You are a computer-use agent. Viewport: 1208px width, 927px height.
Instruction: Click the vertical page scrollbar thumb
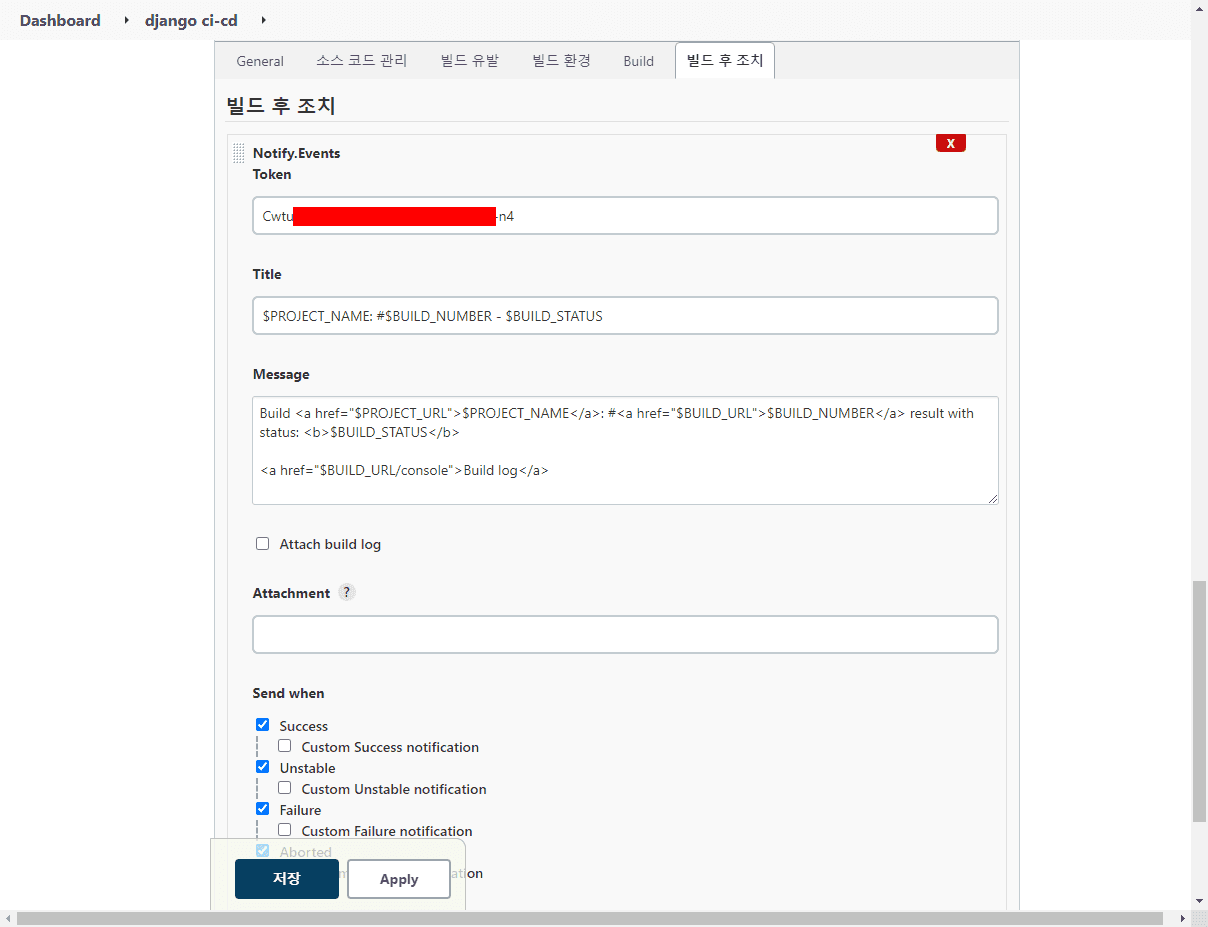coord(1199,700)
